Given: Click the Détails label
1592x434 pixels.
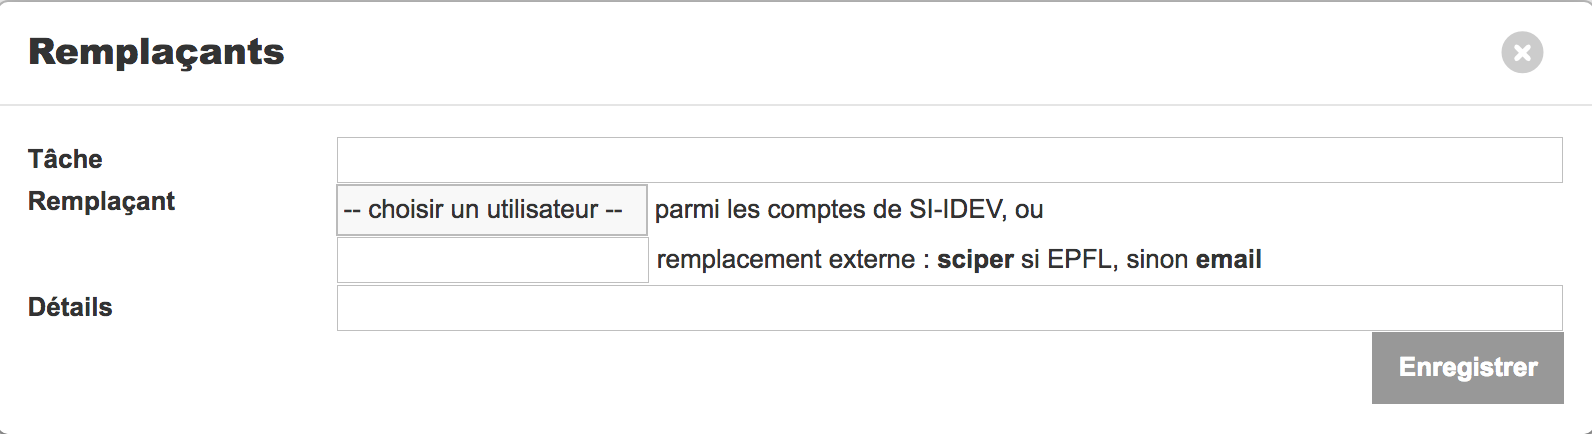Looking at the screenshot, I should point(70,307).
